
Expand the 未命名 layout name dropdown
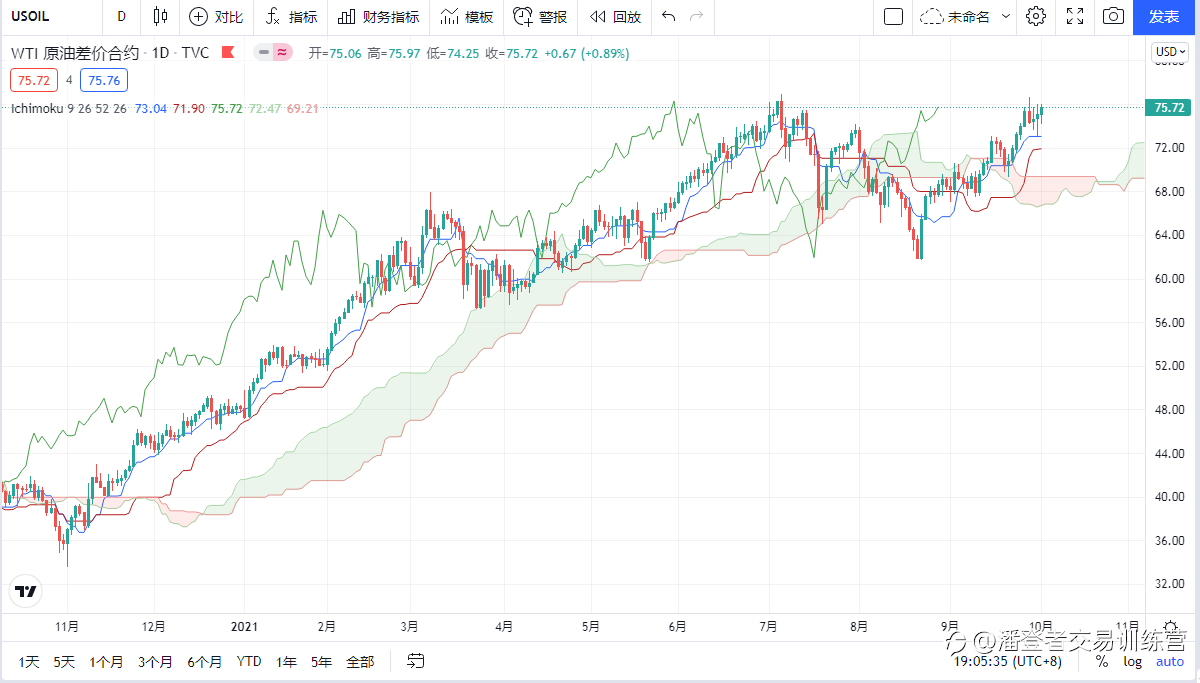point(1006,16)
